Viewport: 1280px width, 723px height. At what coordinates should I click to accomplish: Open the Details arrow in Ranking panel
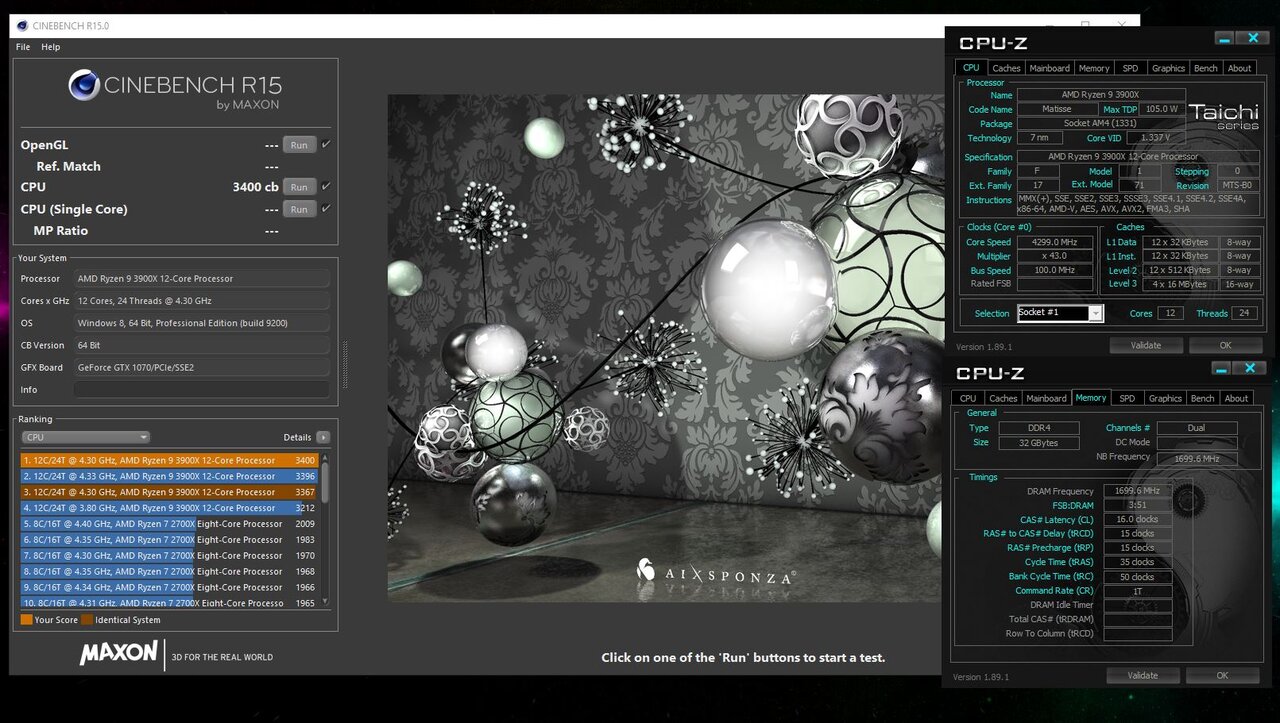pos(323,437)
